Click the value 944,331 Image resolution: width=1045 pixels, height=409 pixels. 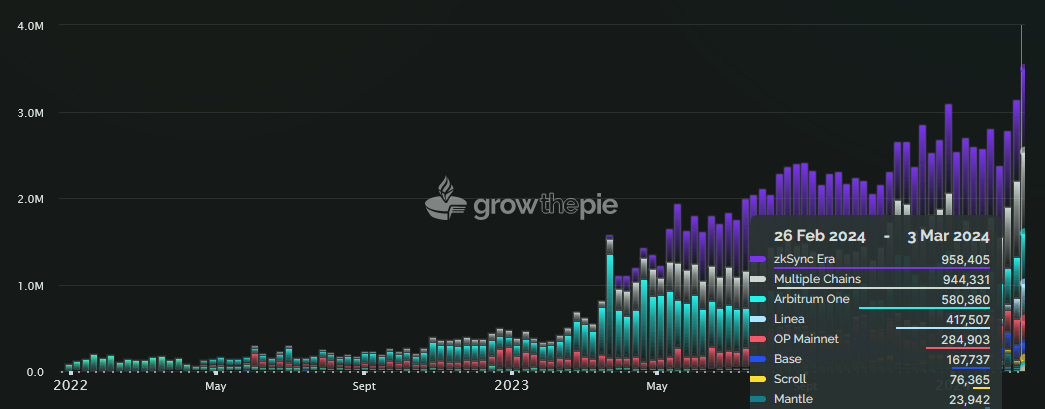pos(966,280)
